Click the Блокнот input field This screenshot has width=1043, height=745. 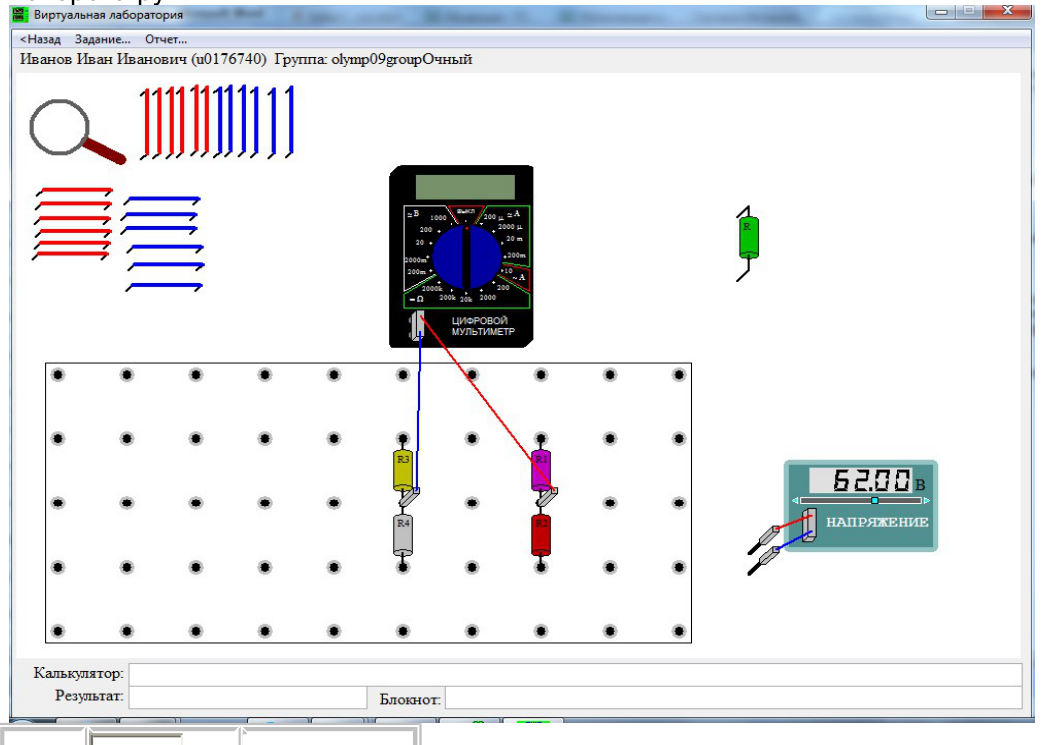(x=734, y=698)
